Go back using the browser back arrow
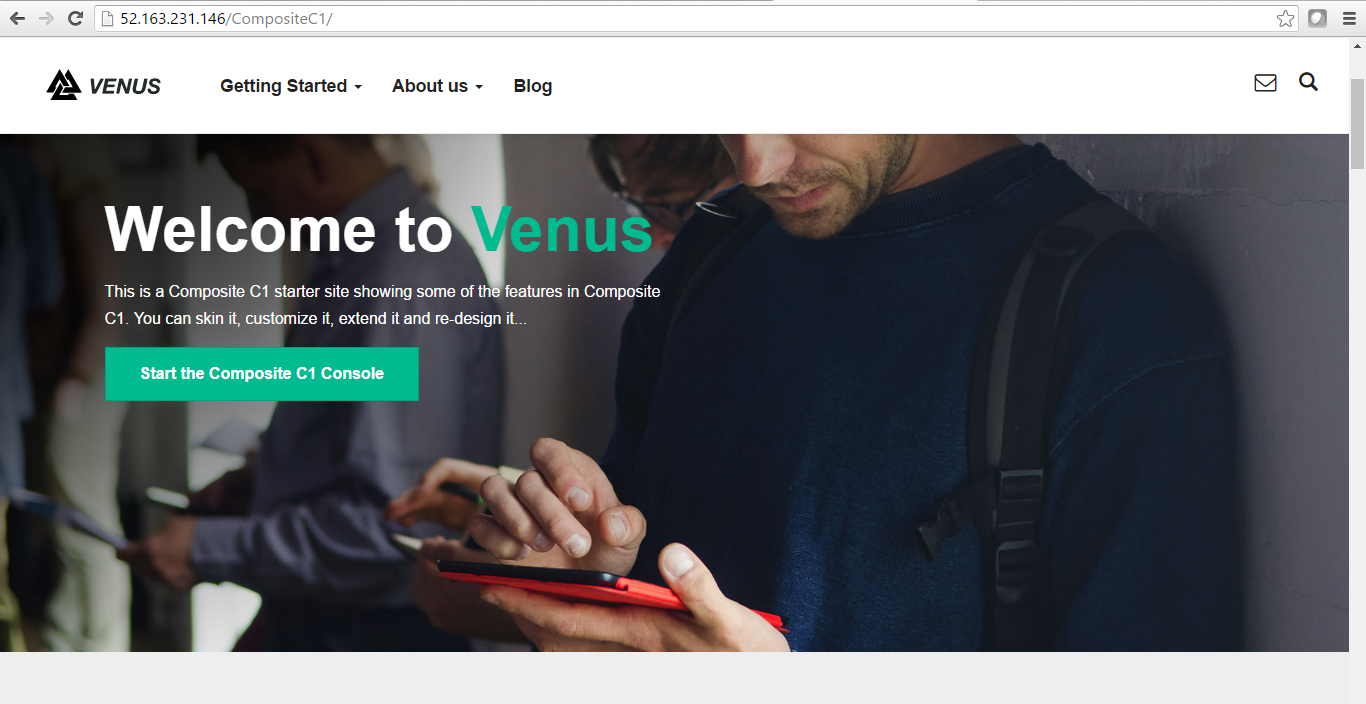 click(17, 18)
